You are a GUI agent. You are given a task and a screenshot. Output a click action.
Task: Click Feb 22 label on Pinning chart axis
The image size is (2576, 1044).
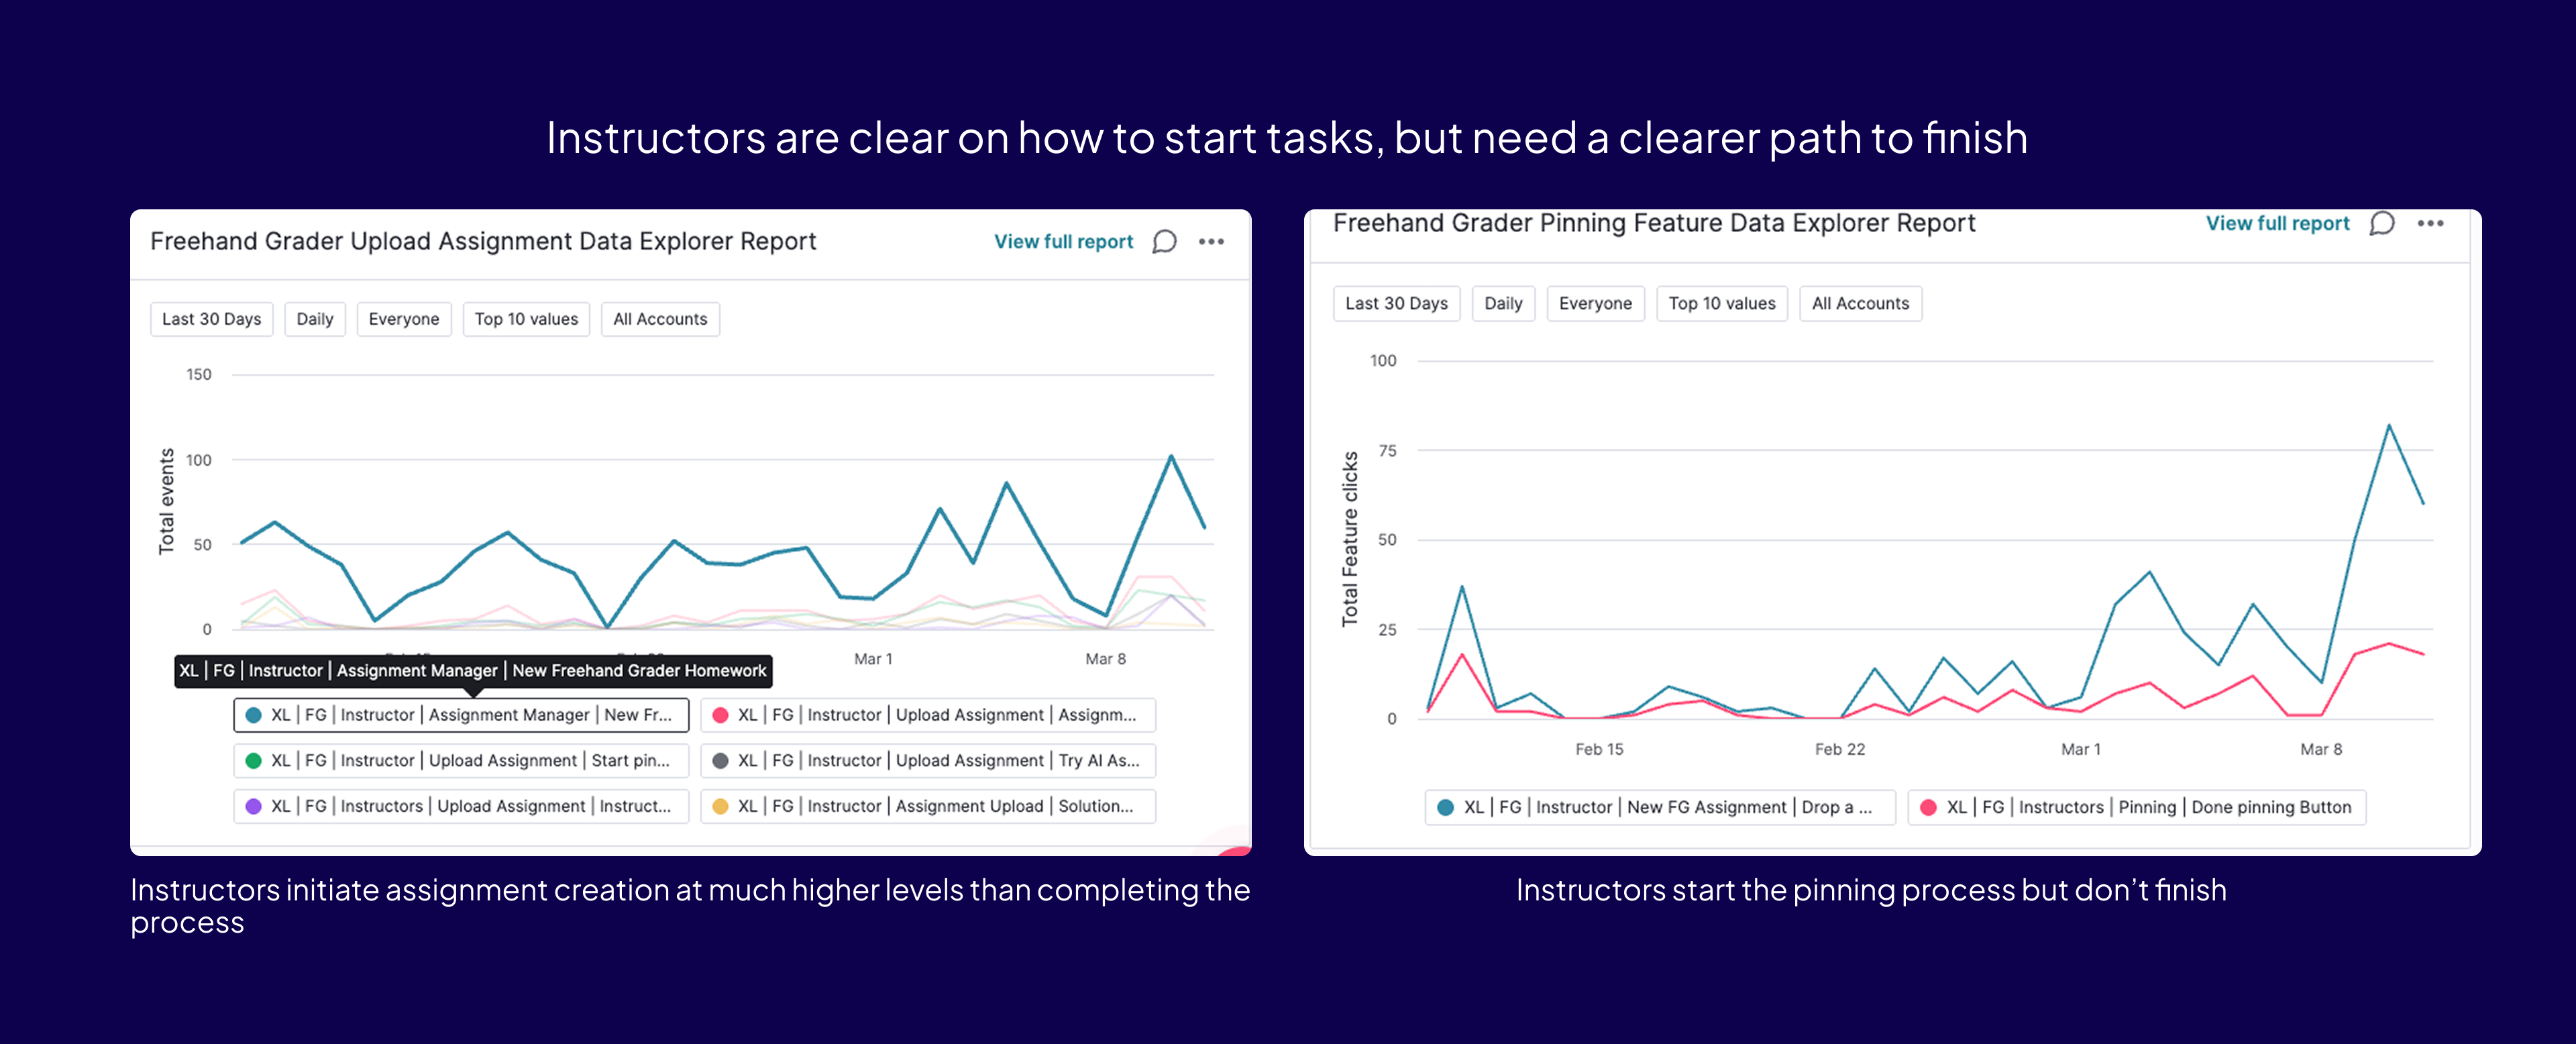(1840, 749)
